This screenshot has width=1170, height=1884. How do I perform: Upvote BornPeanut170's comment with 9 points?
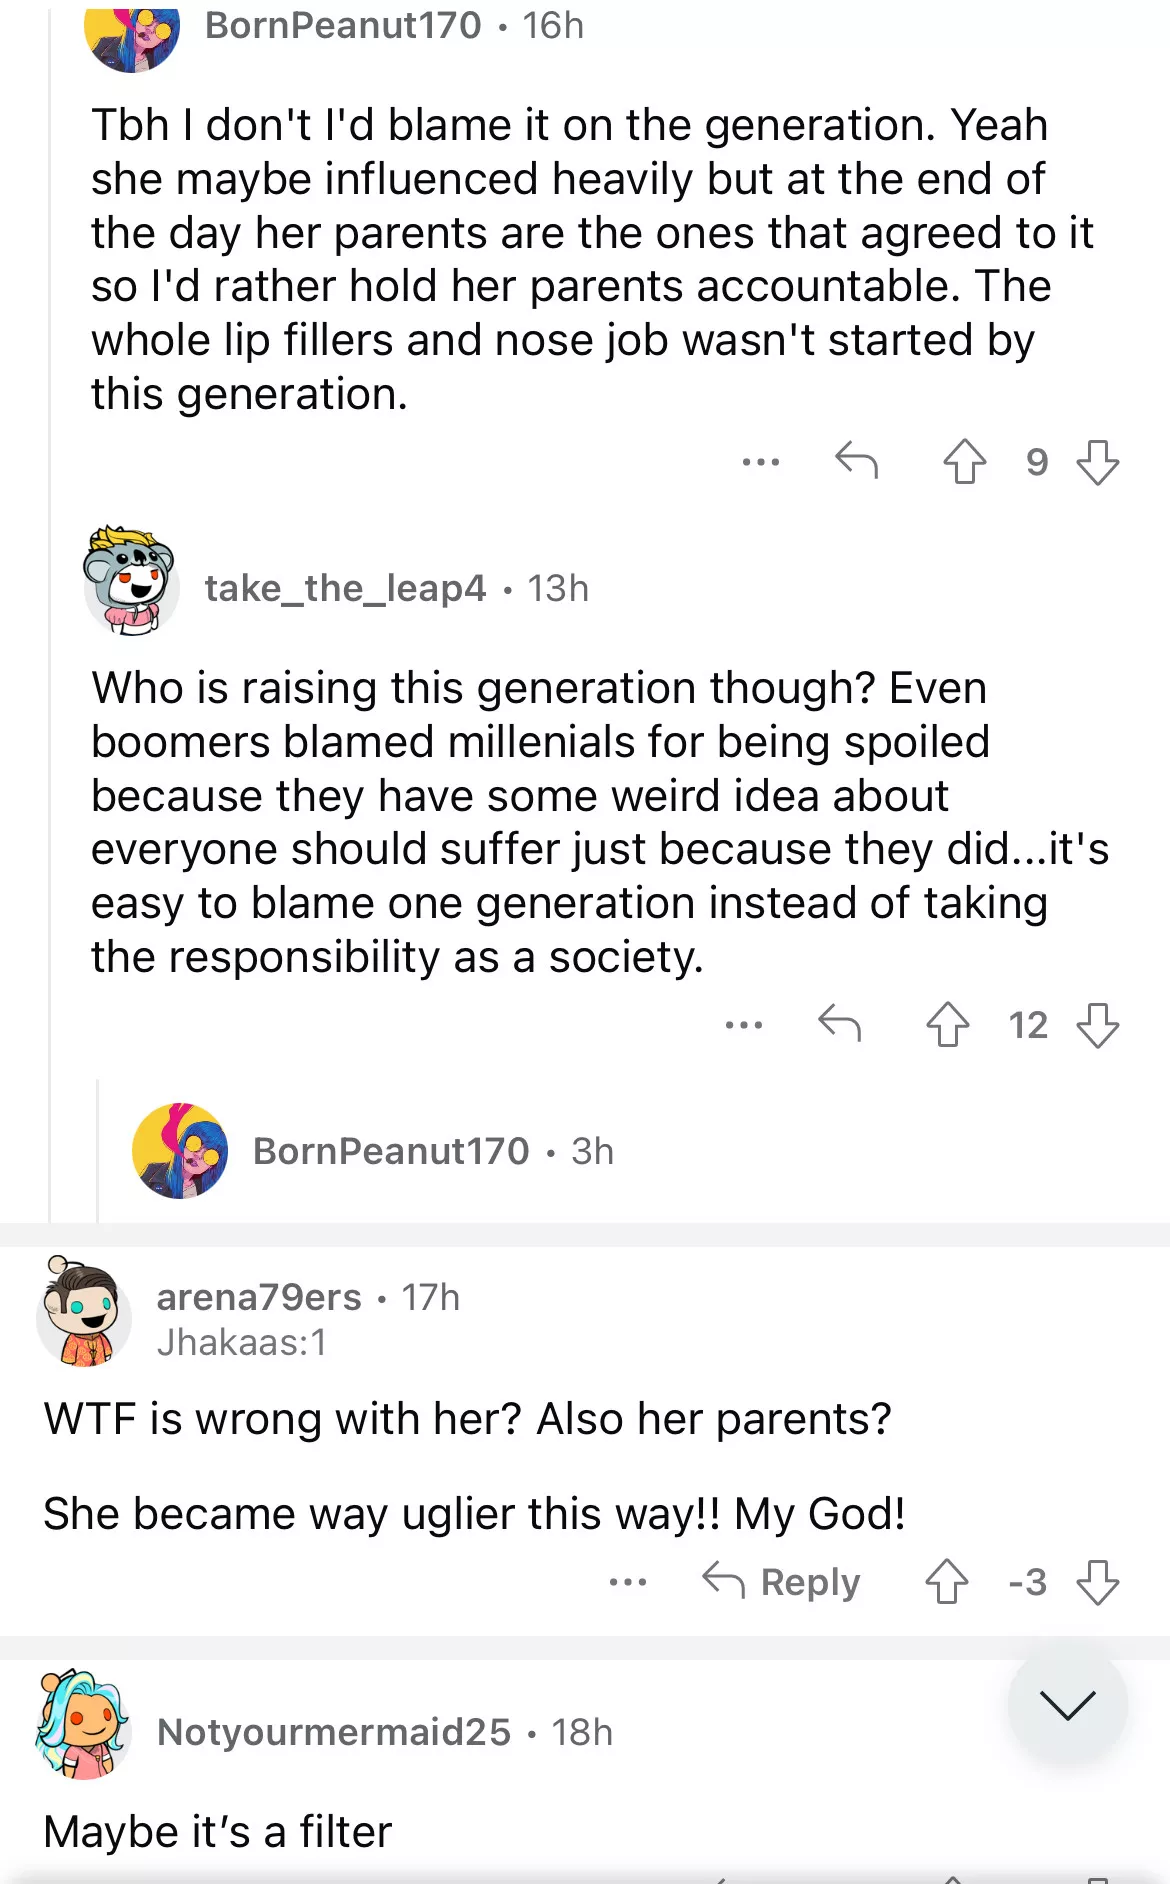[964, 462]
